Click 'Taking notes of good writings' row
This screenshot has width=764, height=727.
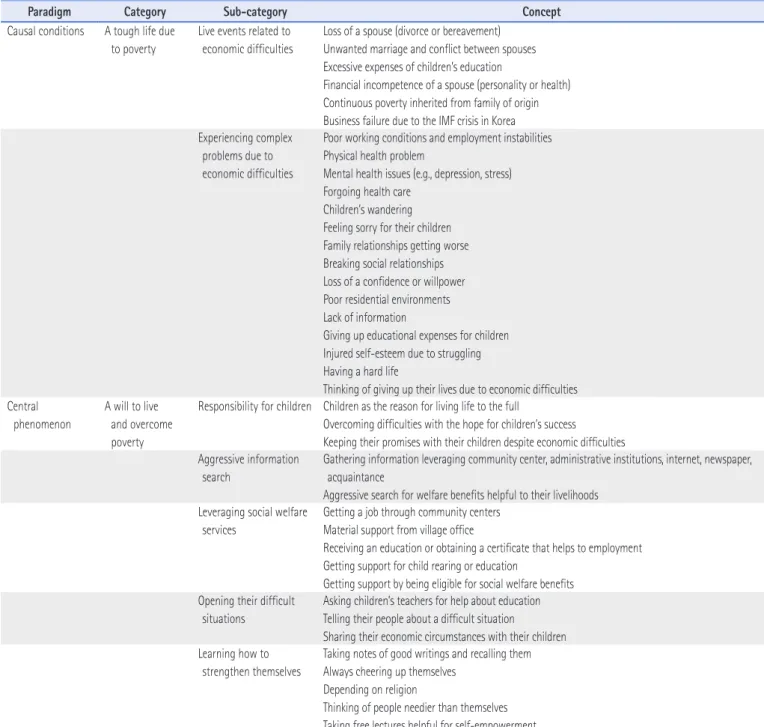[427, 654]
